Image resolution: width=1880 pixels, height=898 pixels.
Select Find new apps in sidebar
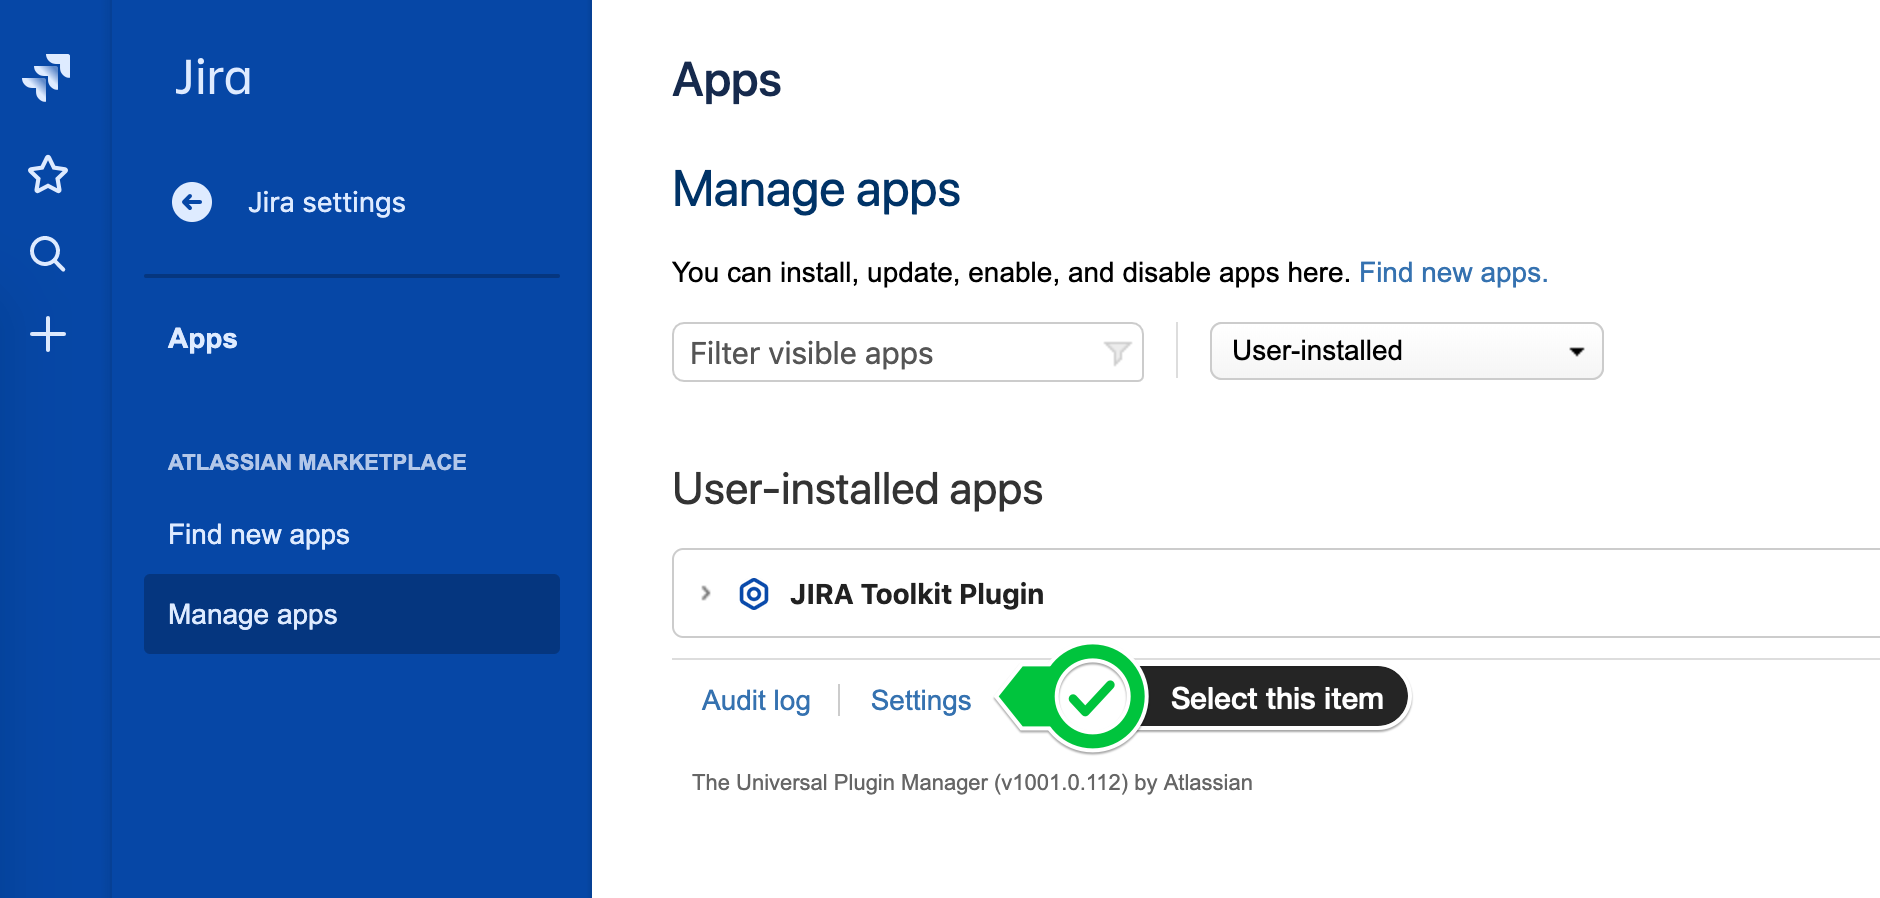tap(259, 534)
